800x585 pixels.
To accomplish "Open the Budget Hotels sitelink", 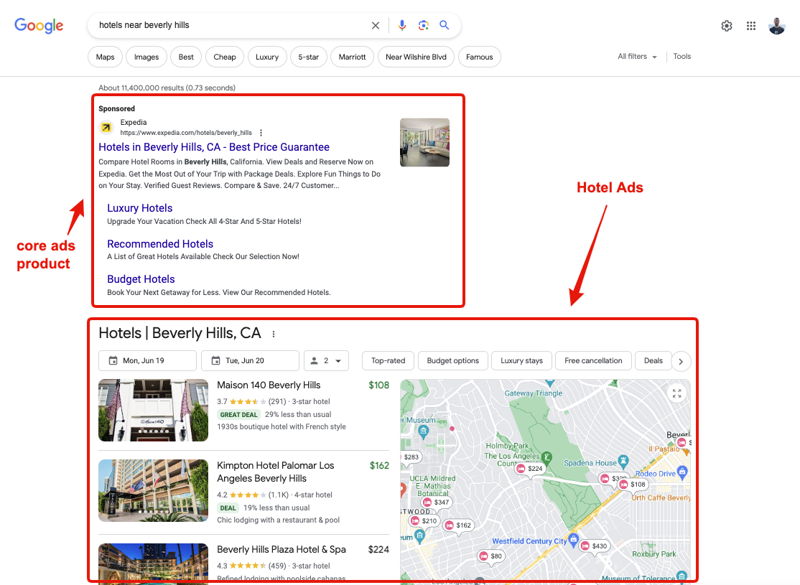I will click(141, 279).
